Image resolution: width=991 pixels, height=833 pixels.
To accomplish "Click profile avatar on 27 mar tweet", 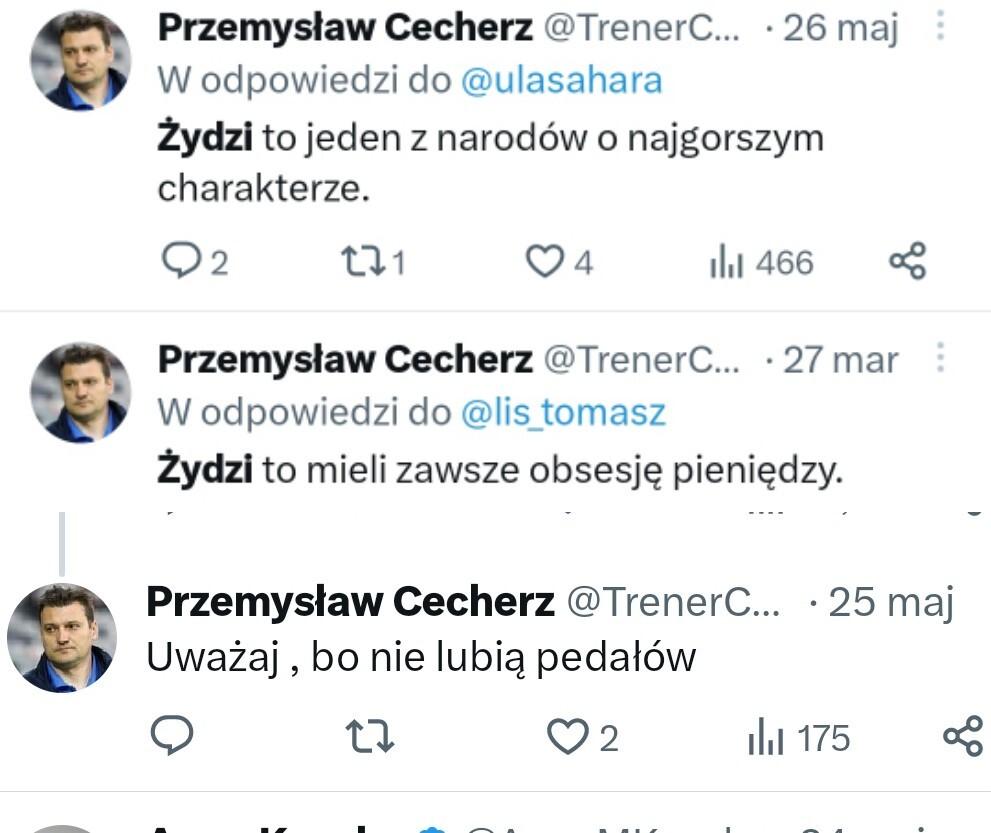I will point(80,392).
